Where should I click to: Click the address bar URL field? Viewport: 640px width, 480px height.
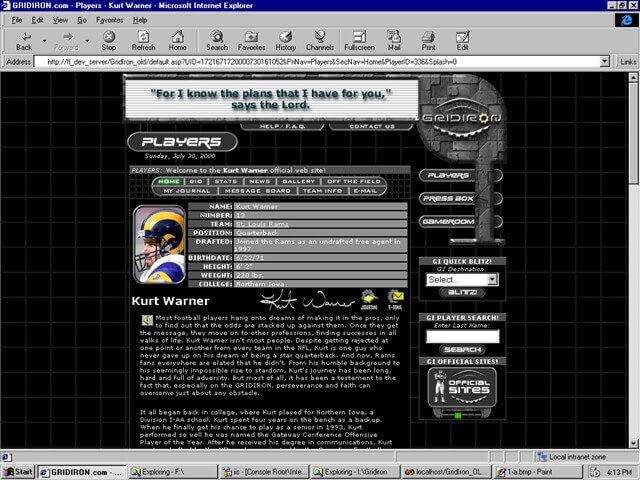pyautogui.click(x=318, y=62)
